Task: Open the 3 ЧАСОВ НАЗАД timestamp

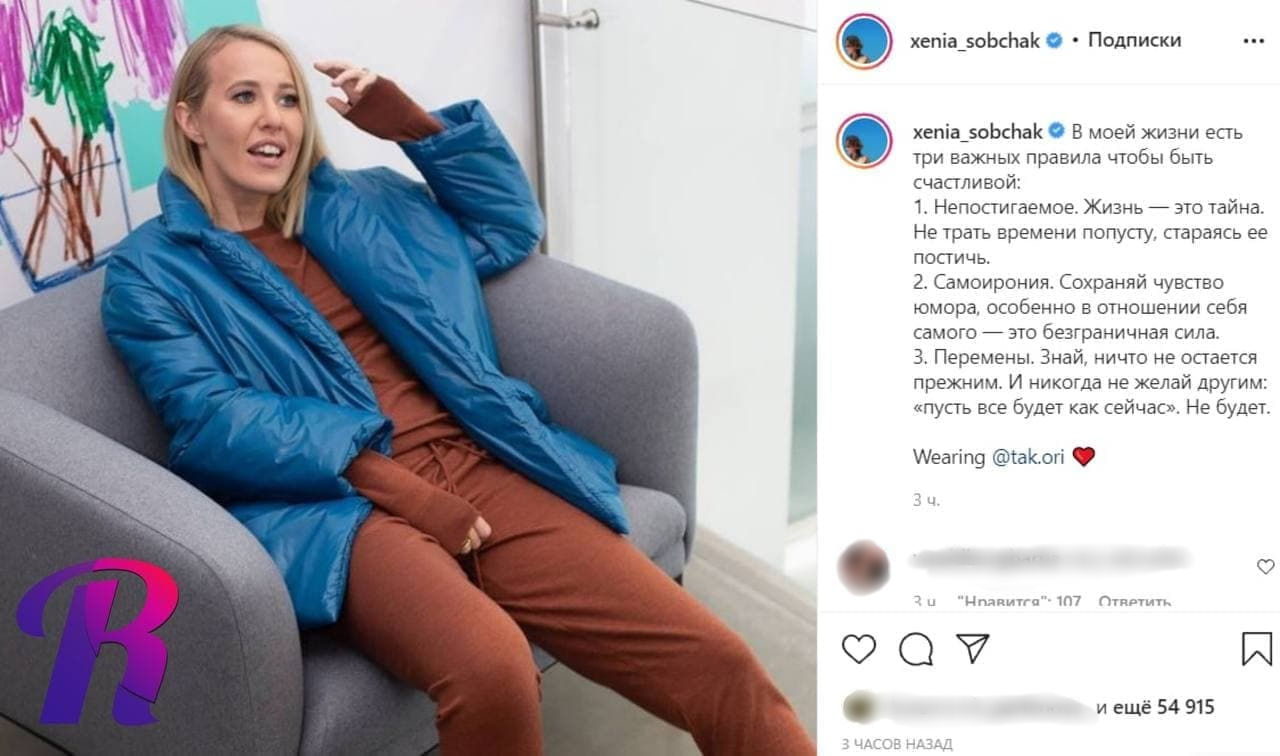Action: click(x=897, y=744)
